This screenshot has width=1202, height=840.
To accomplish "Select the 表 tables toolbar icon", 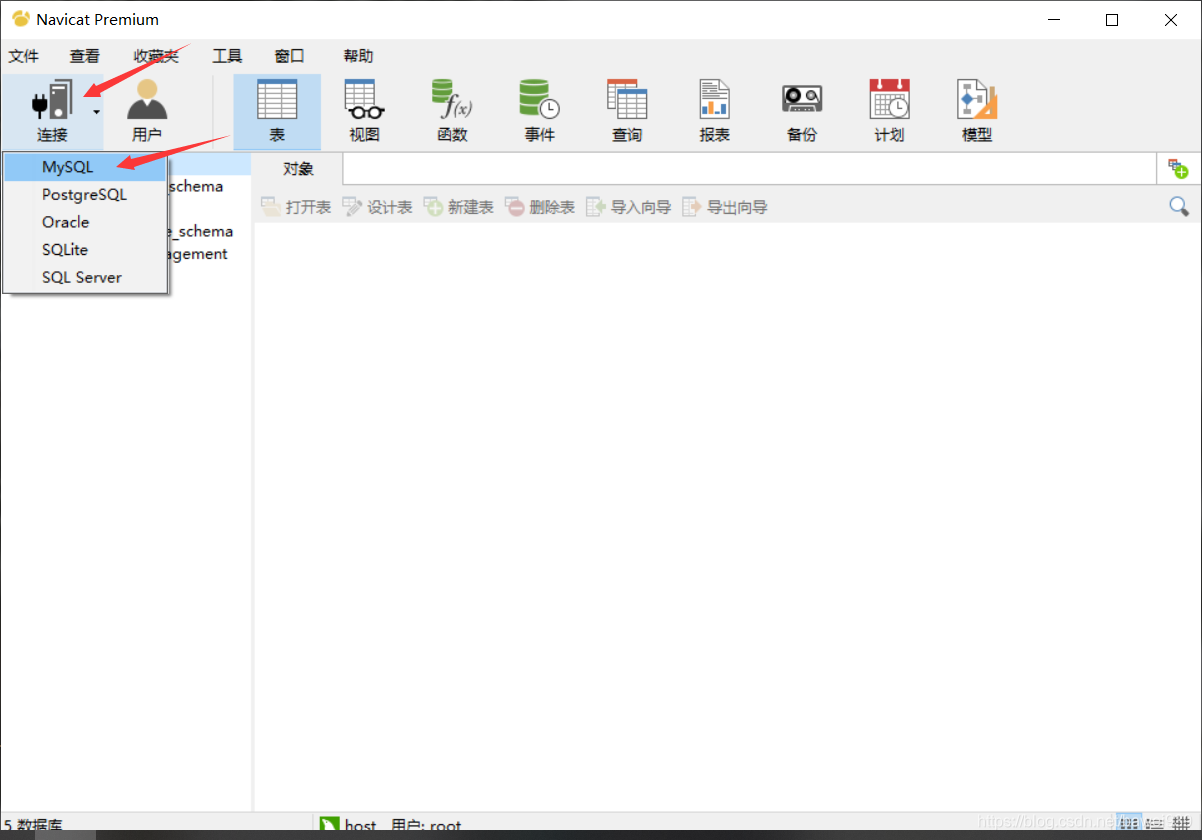I will [277, 110].
